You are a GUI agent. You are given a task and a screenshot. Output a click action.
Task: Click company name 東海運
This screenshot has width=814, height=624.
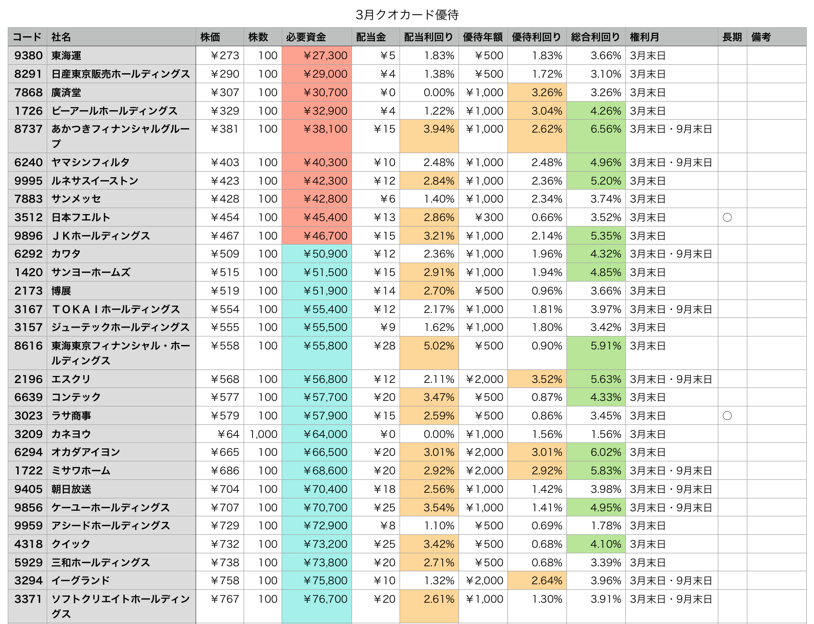66,56
